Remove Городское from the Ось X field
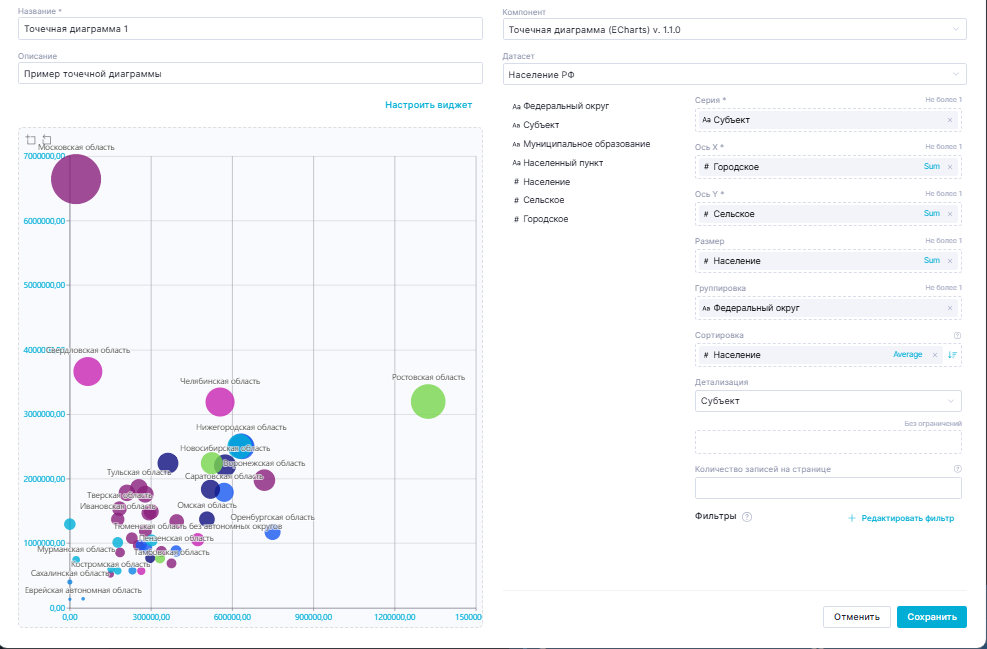The height and width of the screenshot is (649, 987). pyautogui.click(x=949, y=167)
